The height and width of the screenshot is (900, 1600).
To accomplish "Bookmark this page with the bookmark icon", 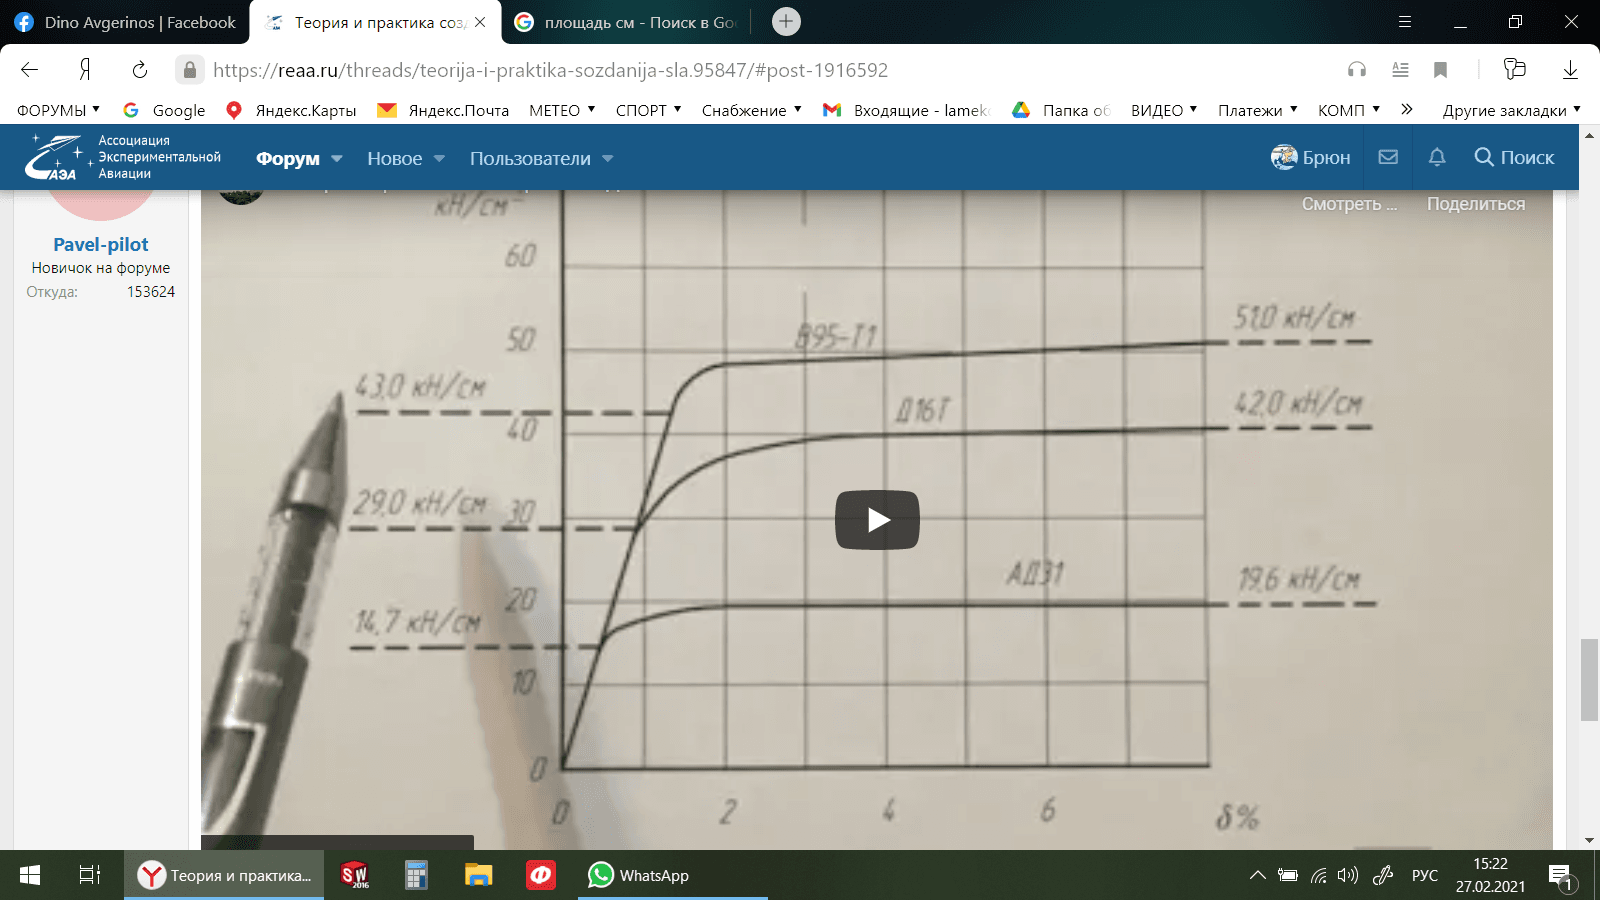I will (x=1441, y=70).
